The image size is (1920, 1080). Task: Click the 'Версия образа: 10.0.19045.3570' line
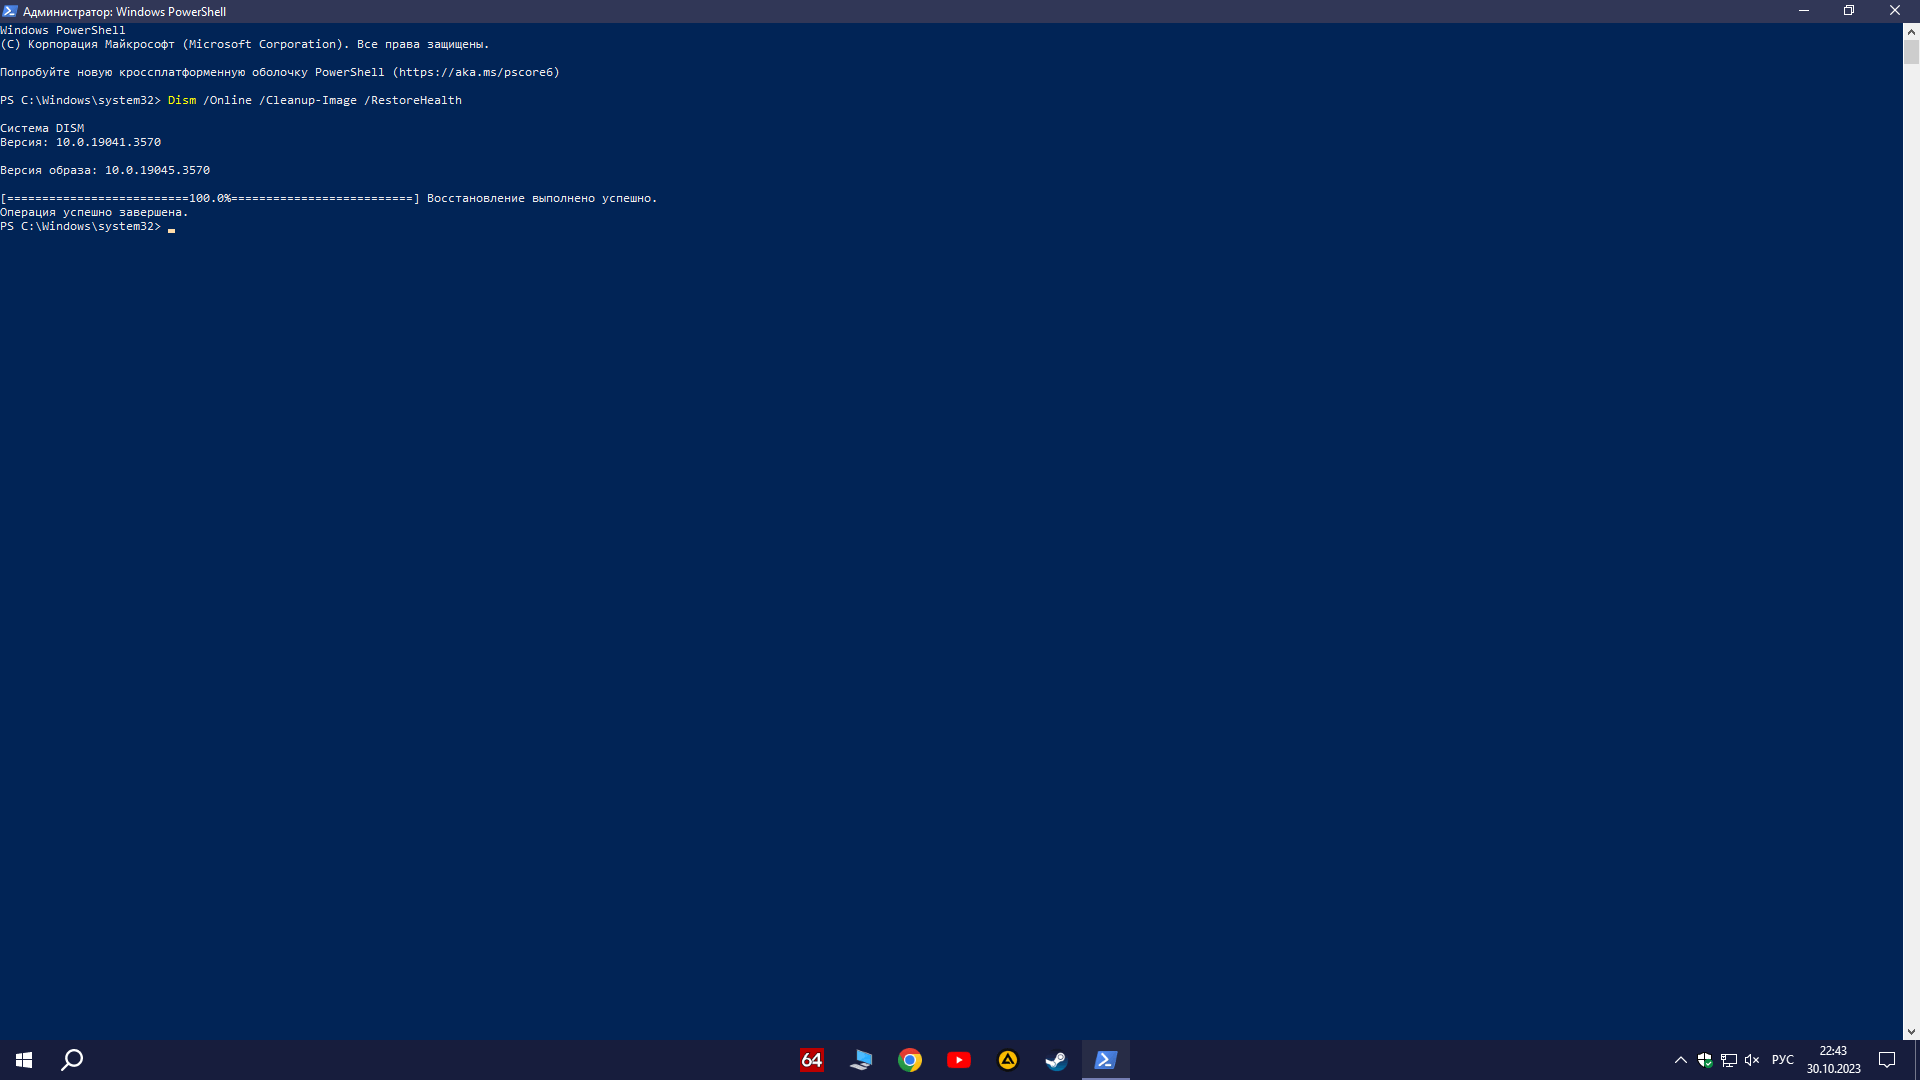105,170
